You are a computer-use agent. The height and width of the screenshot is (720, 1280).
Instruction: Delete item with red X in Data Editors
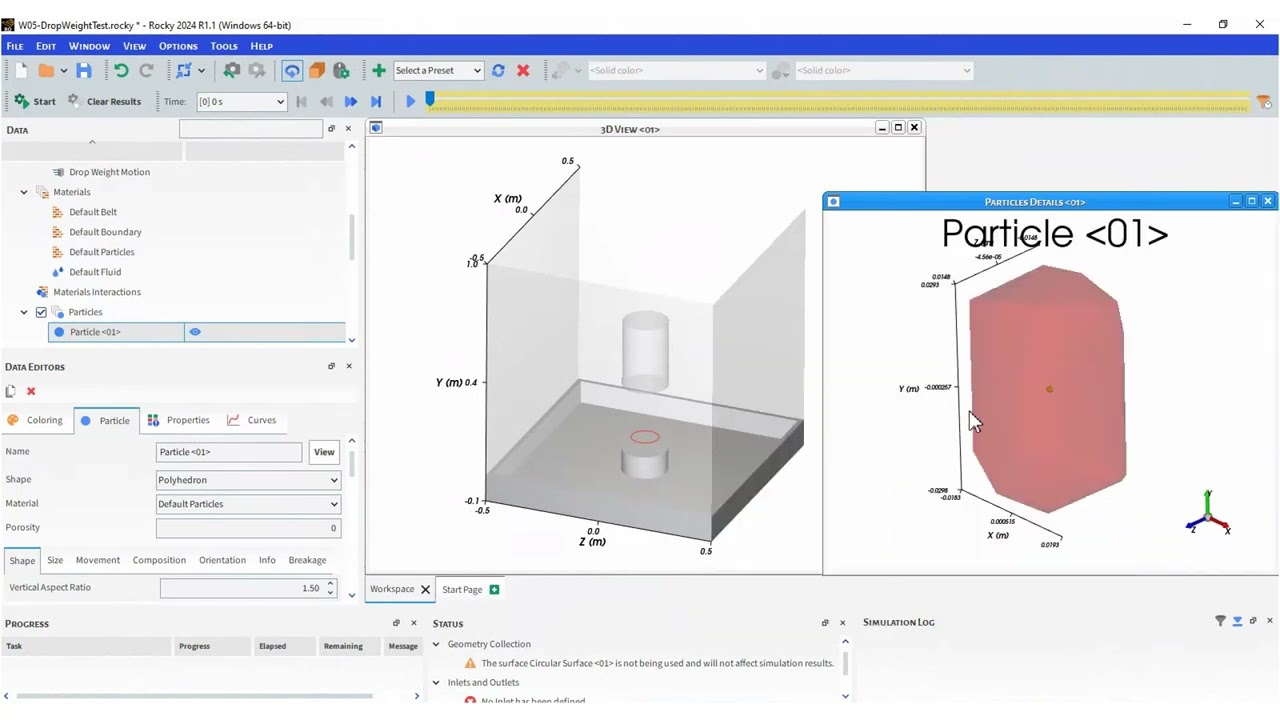click(x=31, y=391)
